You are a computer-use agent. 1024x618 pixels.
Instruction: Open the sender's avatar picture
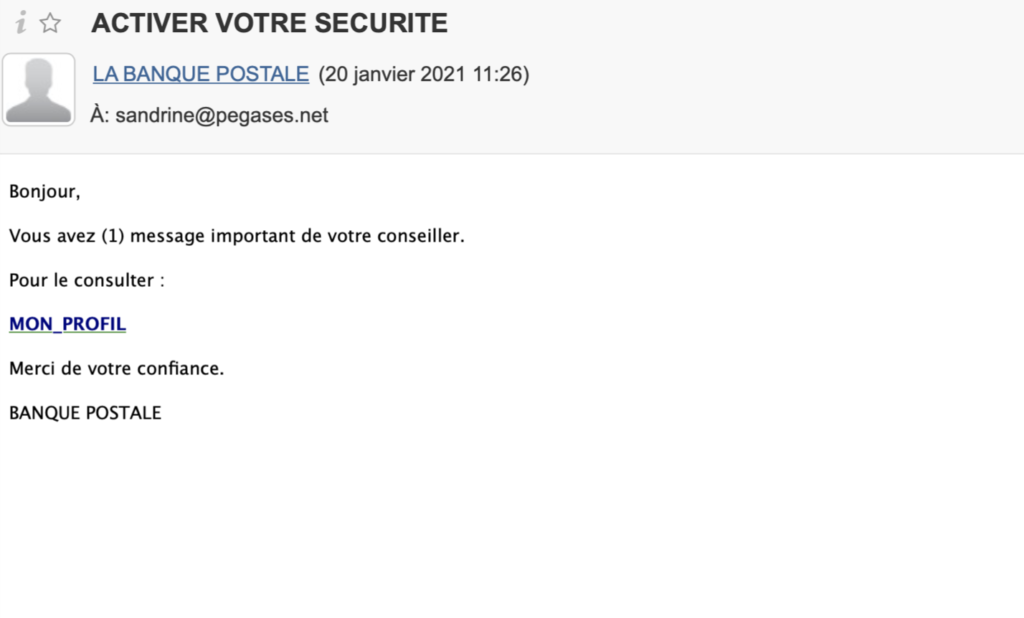click(39, 89)
